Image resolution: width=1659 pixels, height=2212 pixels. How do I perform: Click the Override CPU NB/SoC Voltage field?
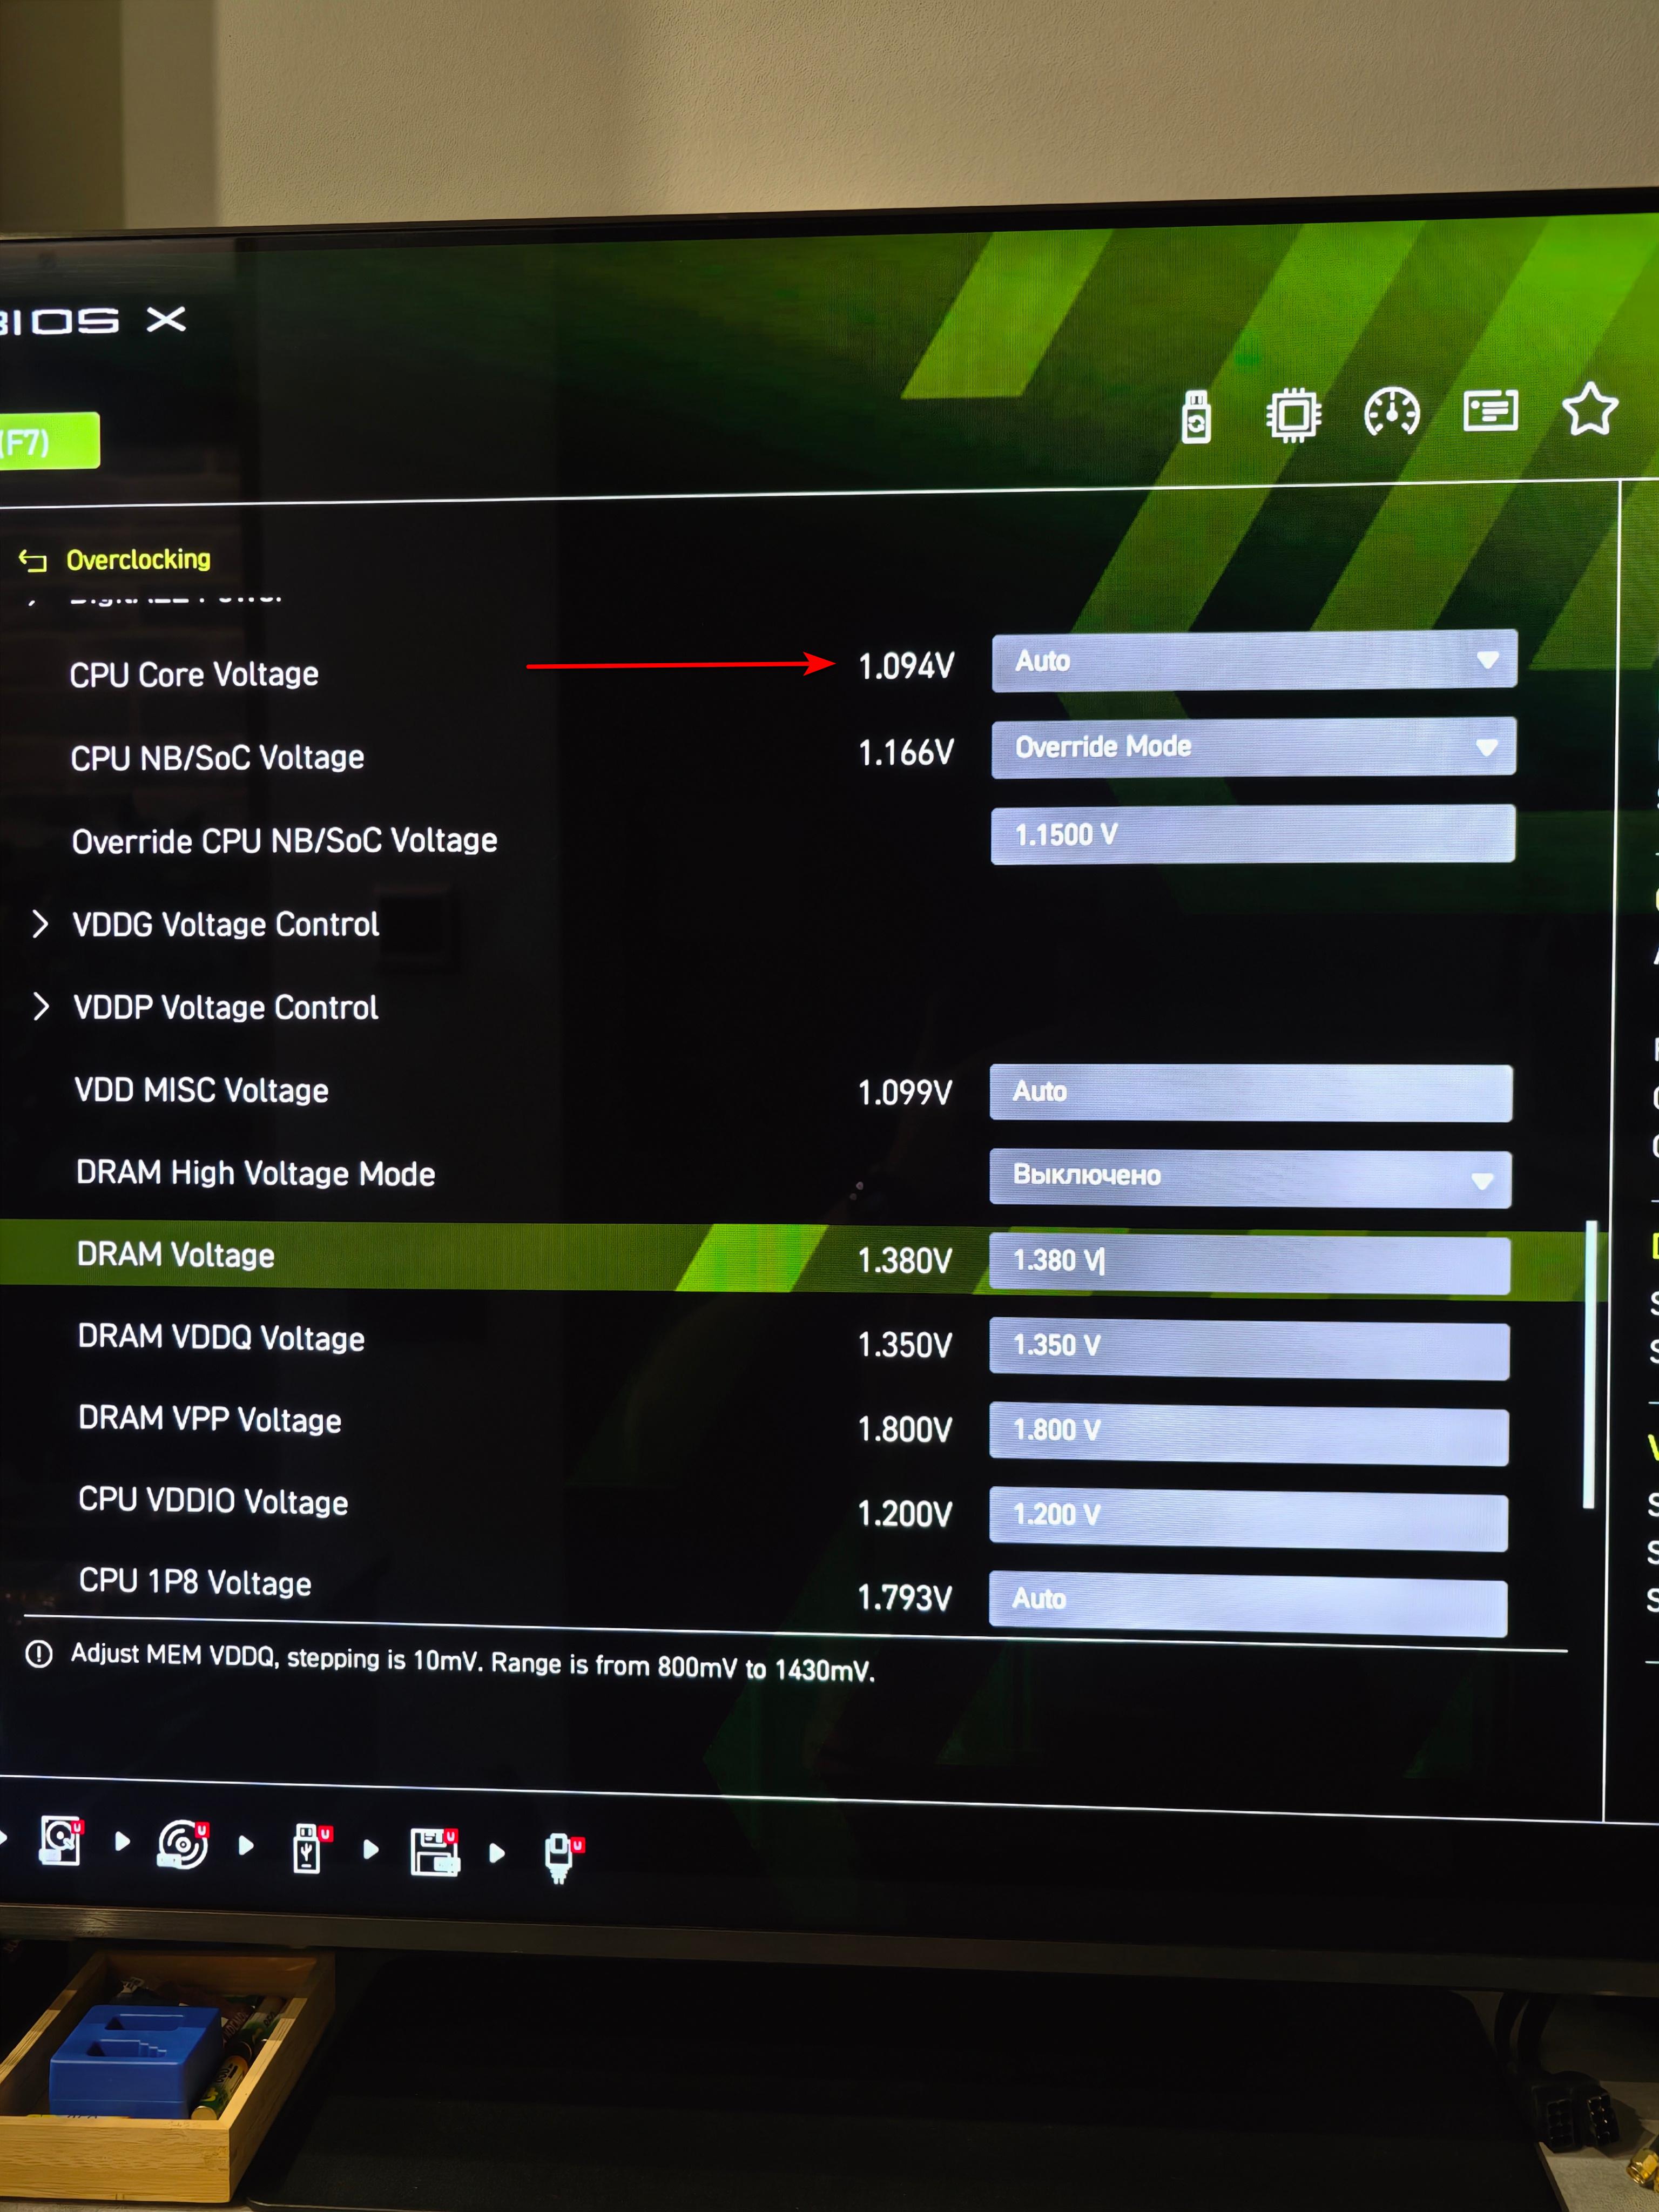[x=1252, y=834]
